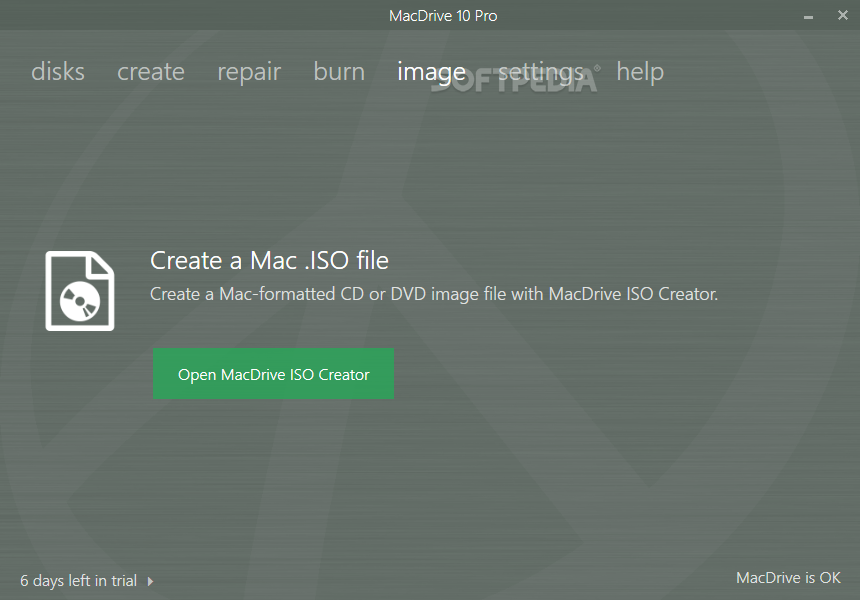Click the 'MacDrive is OK' status

tap(788, 578)
